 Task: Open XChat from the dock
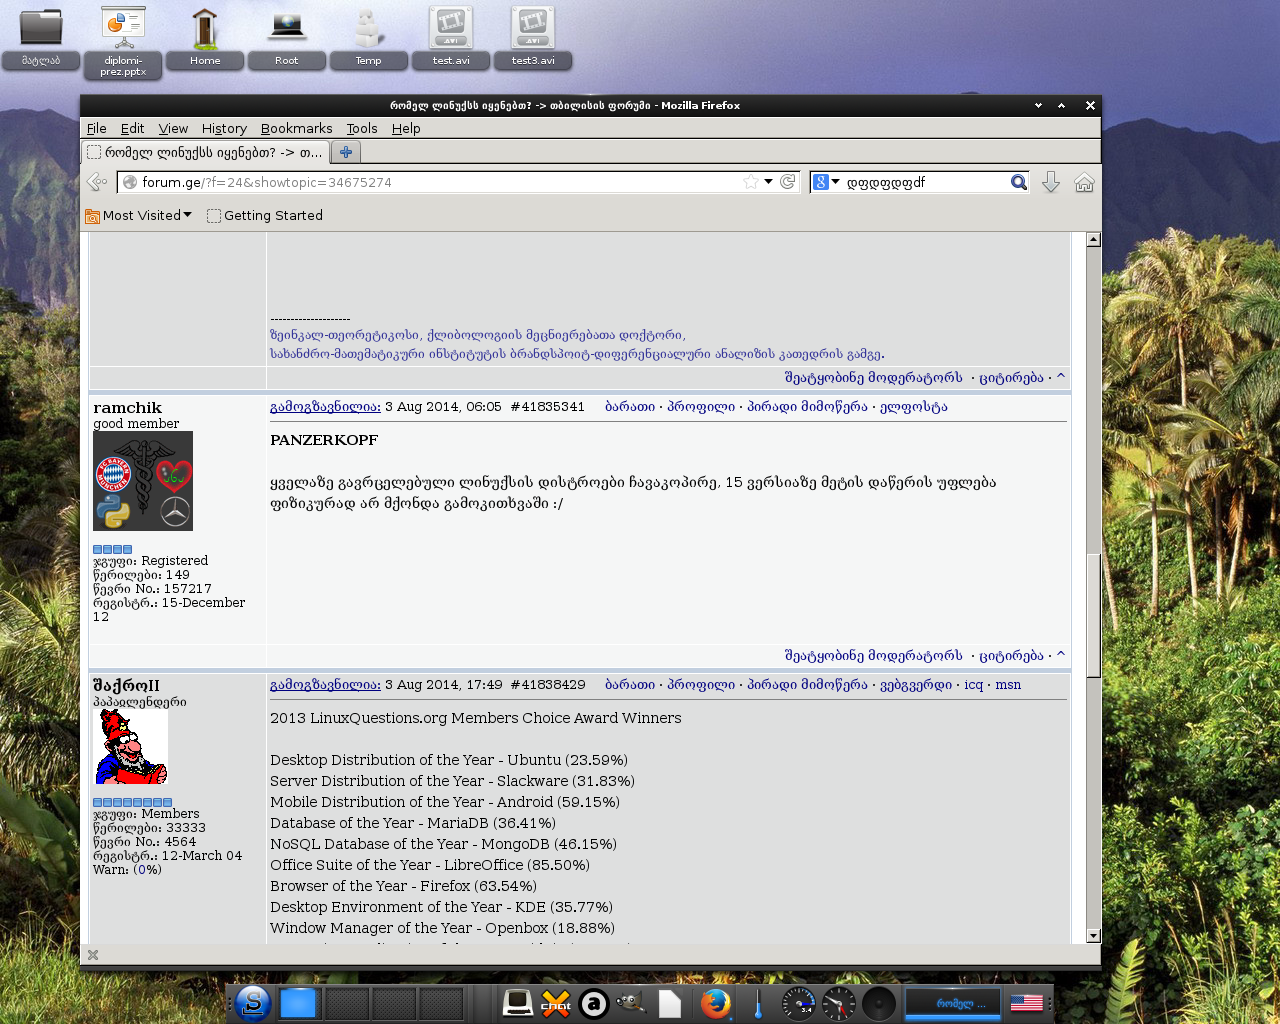coord(556,1003)
